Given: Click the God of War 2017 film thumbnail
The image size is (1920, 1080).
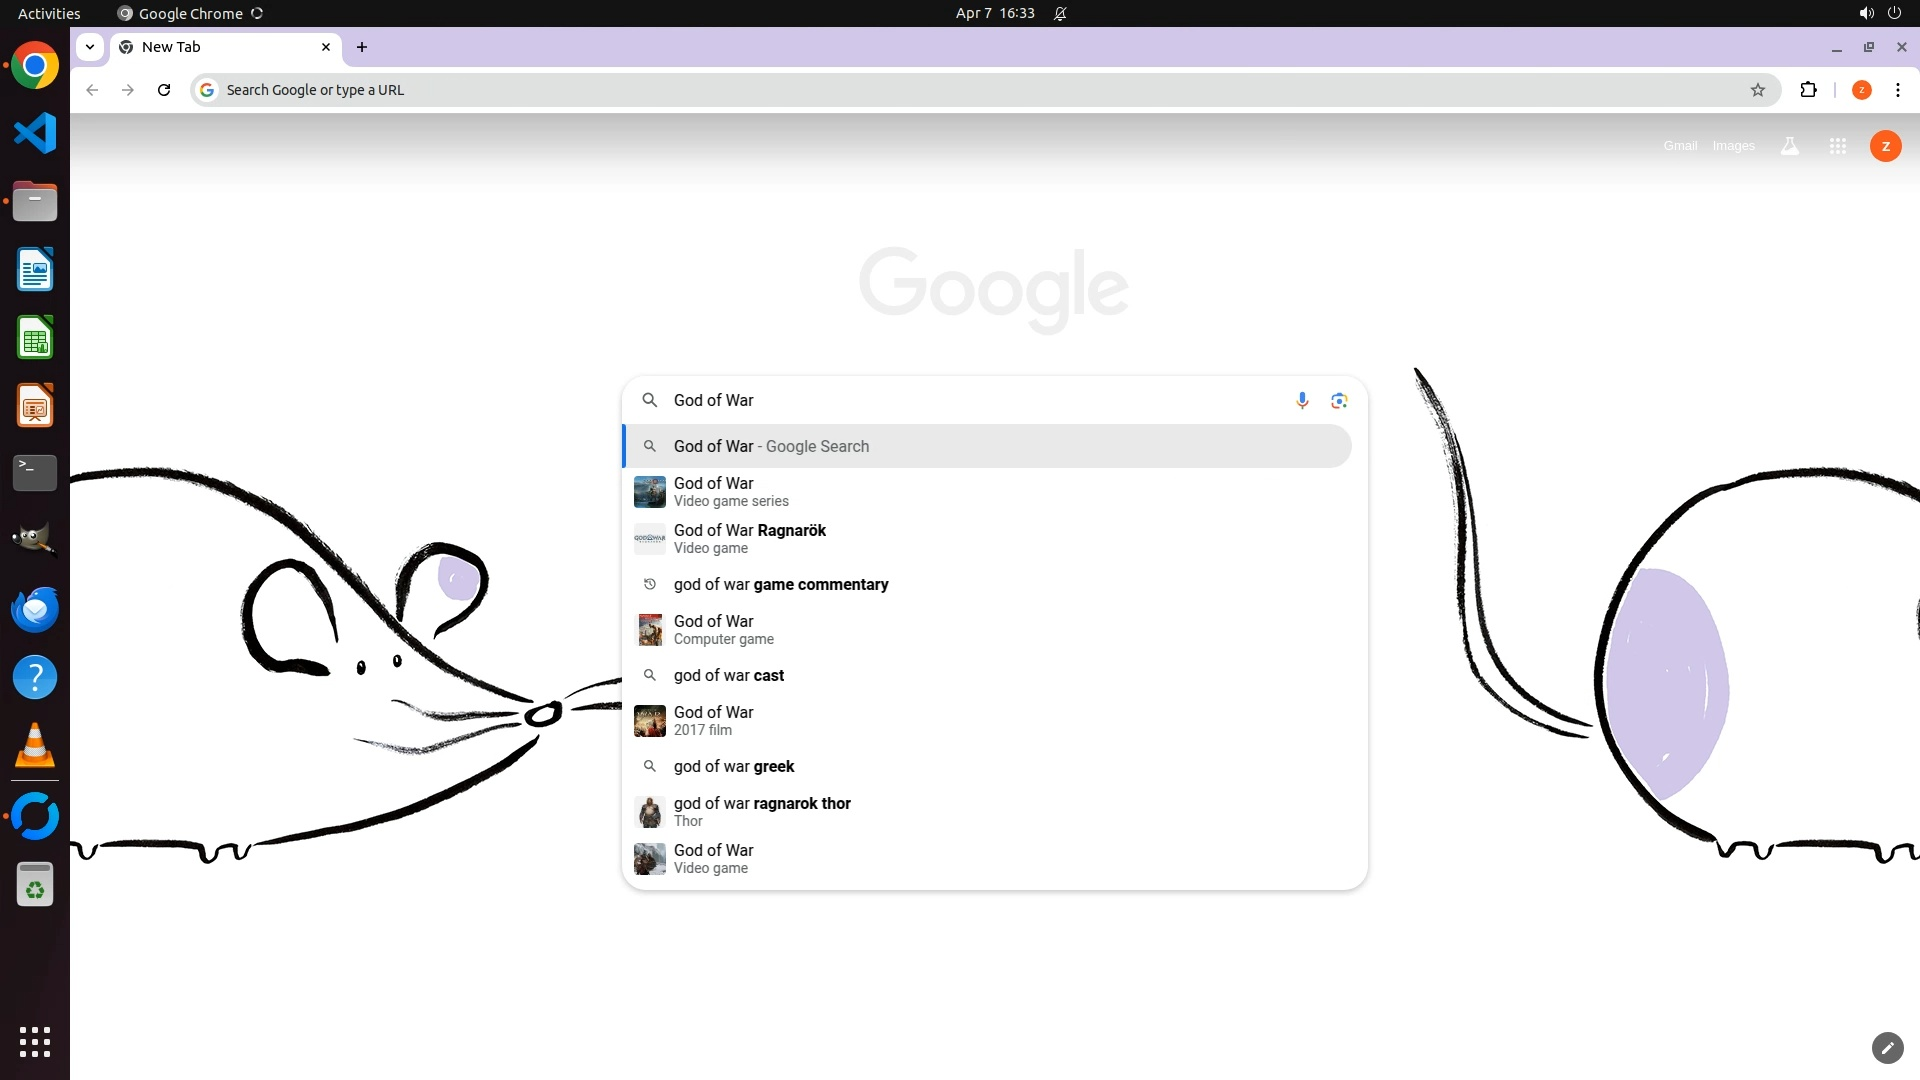Looking at the screenshot, I should pyautogui.click(x=650, y=721).
